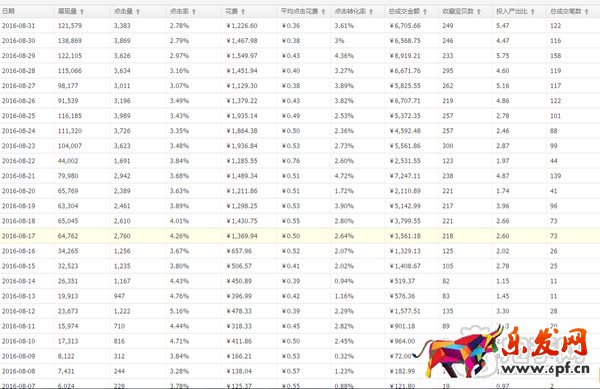Click the 花费 column sort arrow
This screenshot has width=600, height=389.
click(x=243, y=12)
